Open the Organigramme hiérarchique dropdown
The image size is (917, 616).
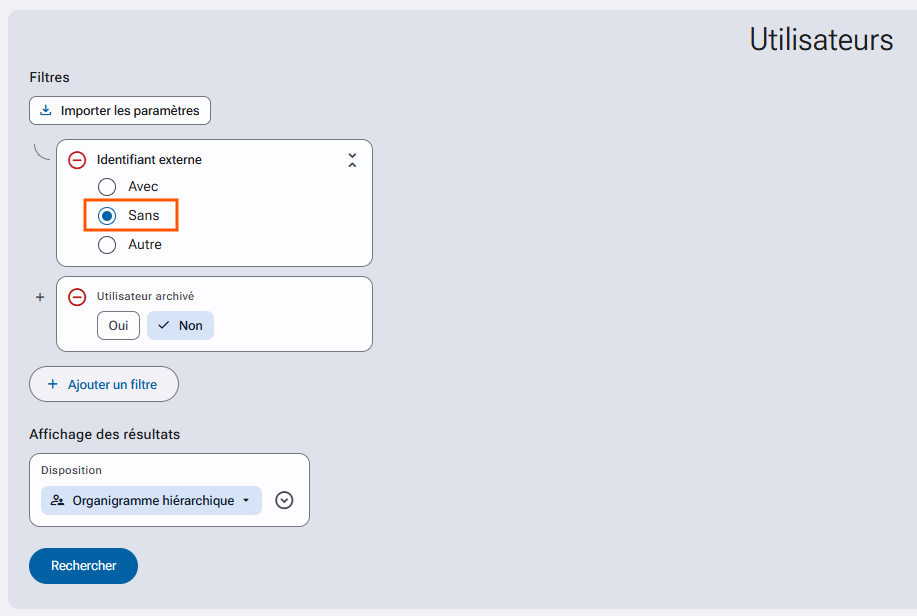(x=151, y=500)
